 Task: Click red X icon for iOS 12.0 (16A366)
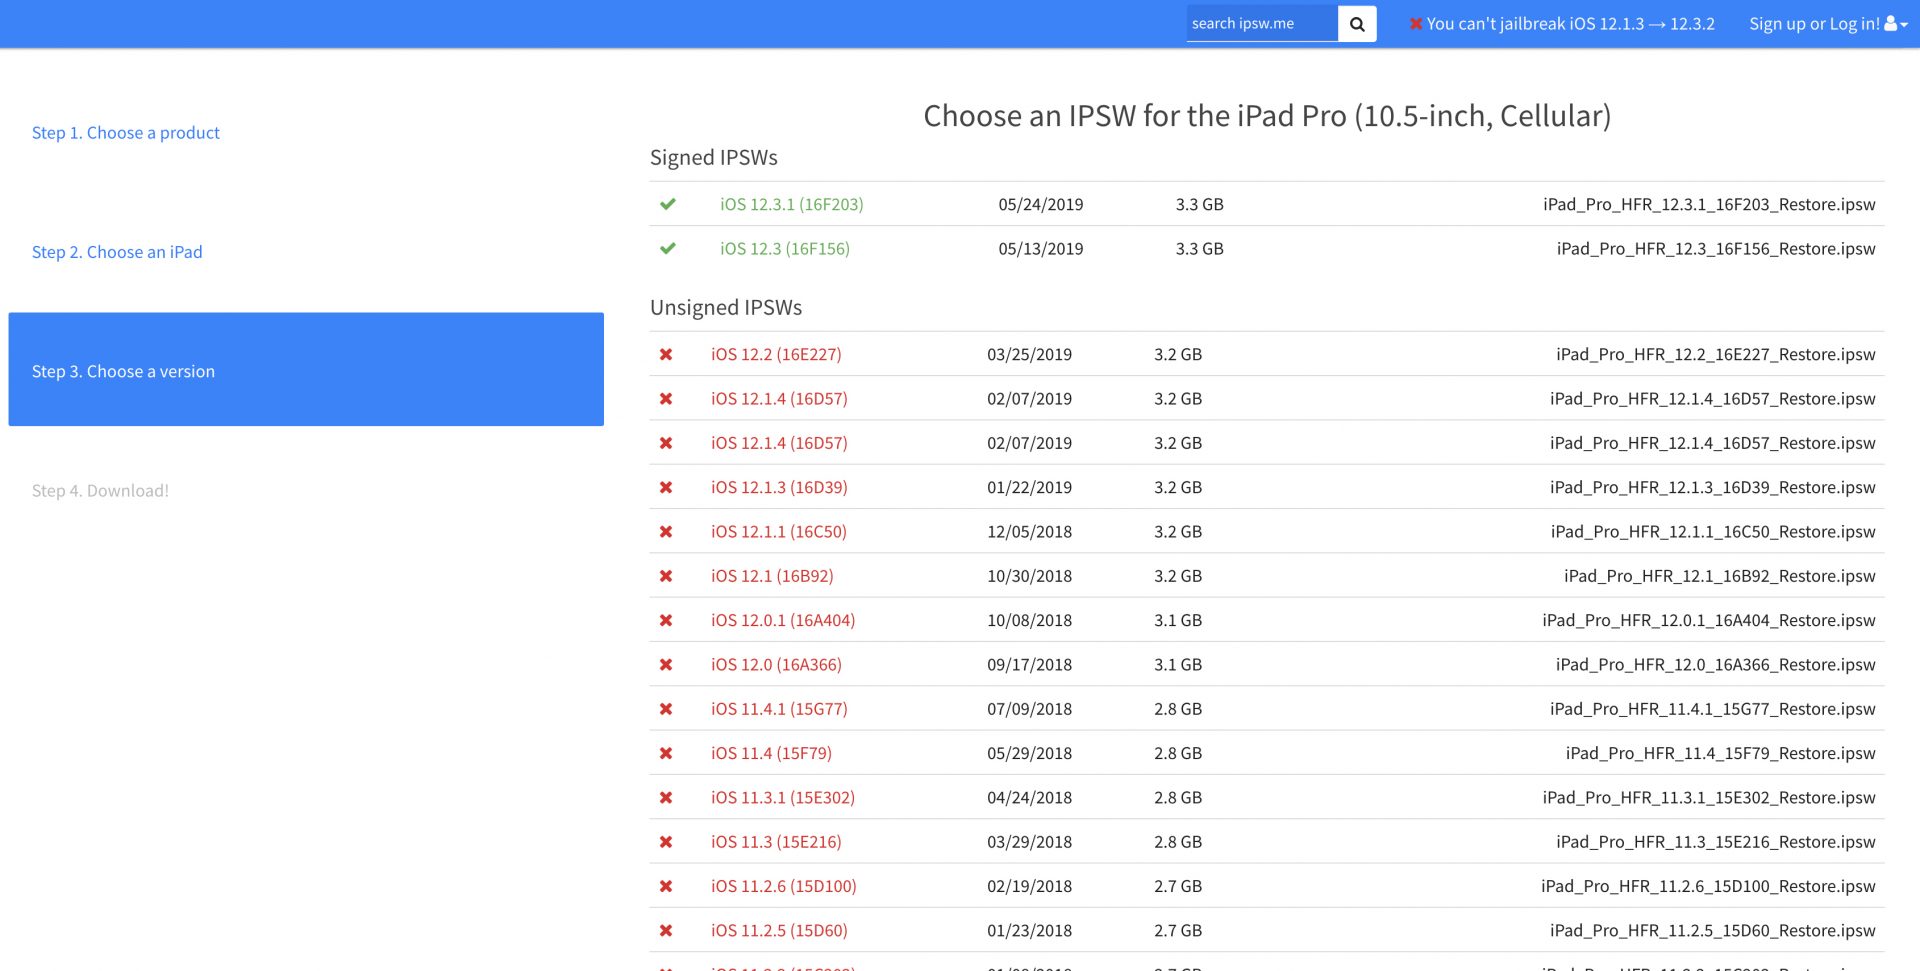666,664
